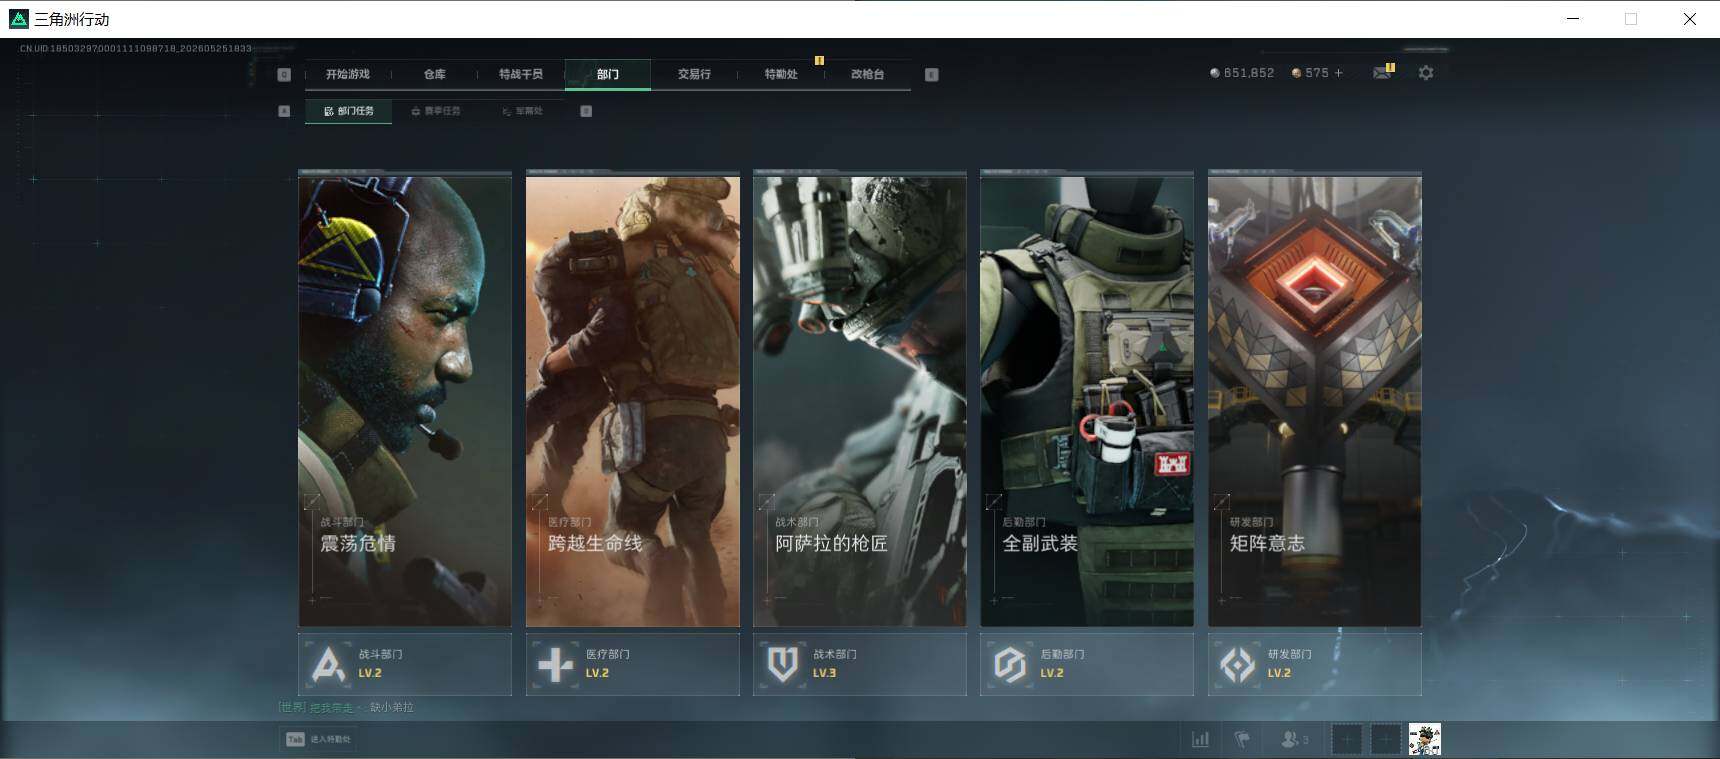Switch to the 仓库 tab
Screen dimensions: 1720x759
click(x=434, y=74)
